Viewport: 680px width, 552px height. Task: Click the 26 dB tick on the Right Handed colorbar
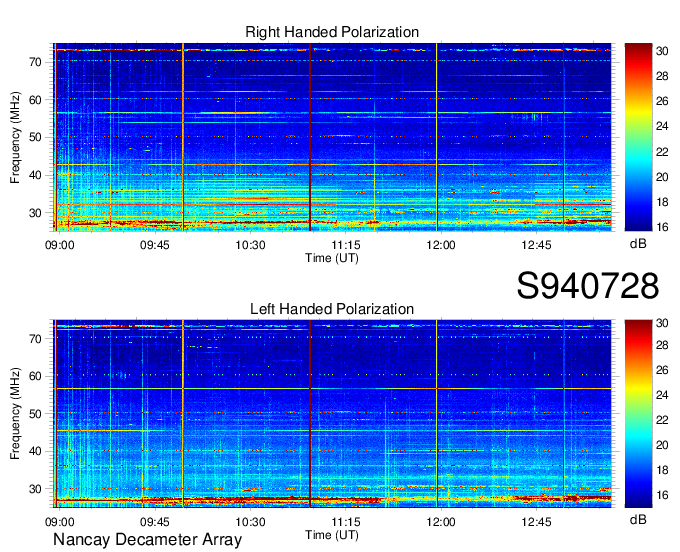pyautogui.click(x=662, y=101)
